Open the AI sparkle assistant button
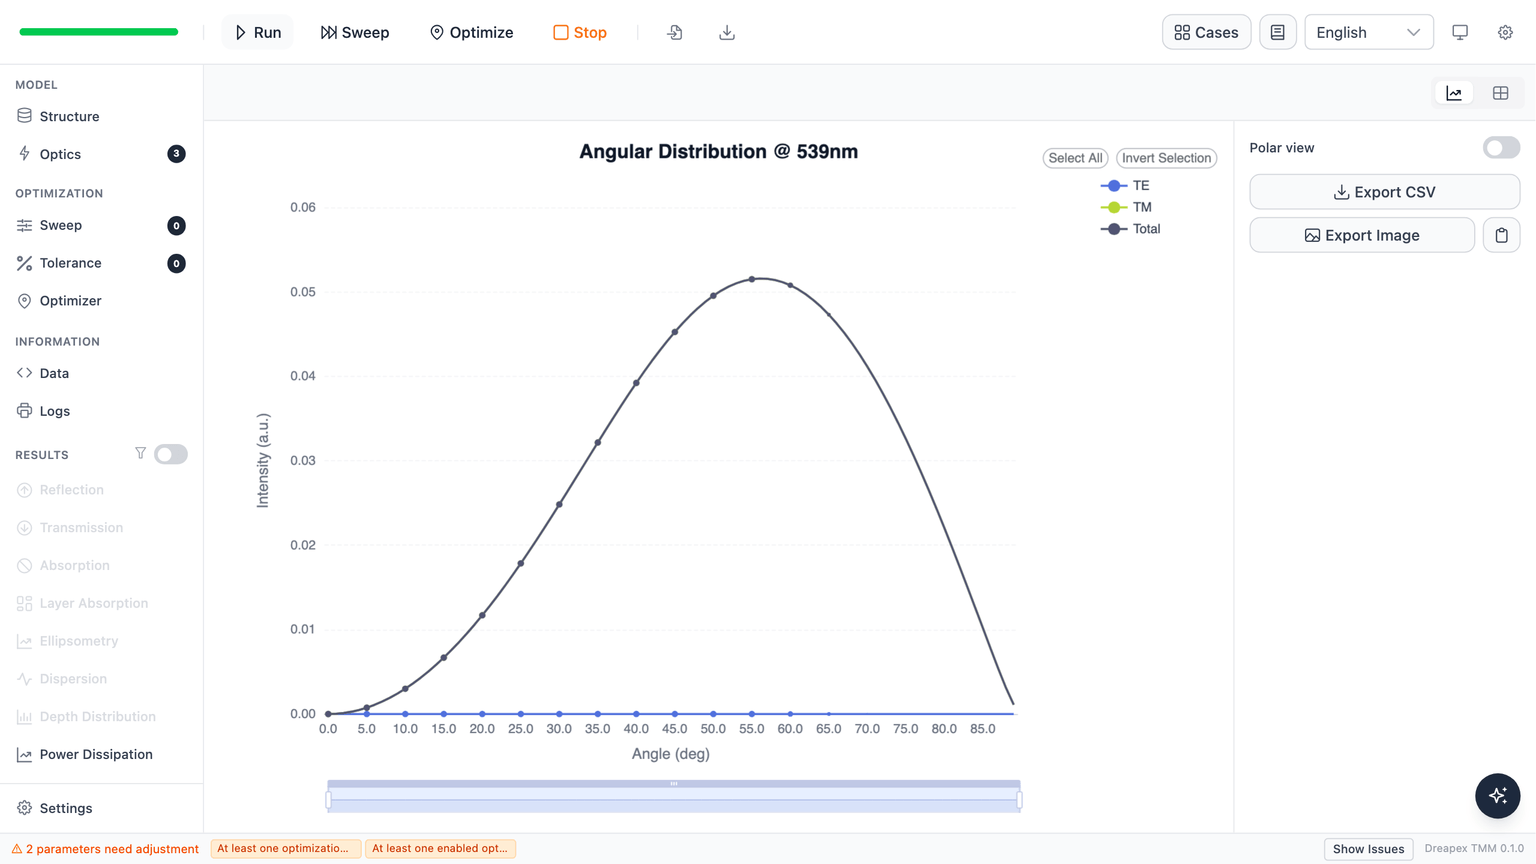 click(1497, 796)
